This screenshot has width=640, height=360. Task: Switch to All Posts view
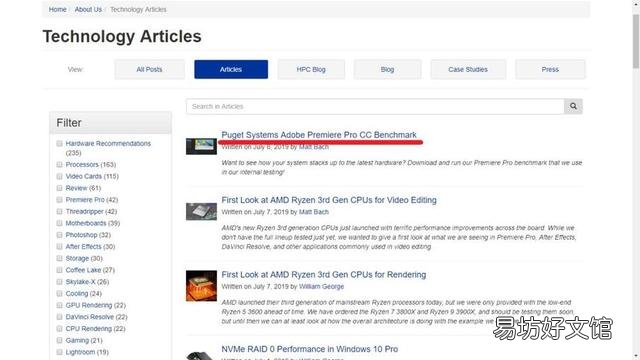point(149,69)
